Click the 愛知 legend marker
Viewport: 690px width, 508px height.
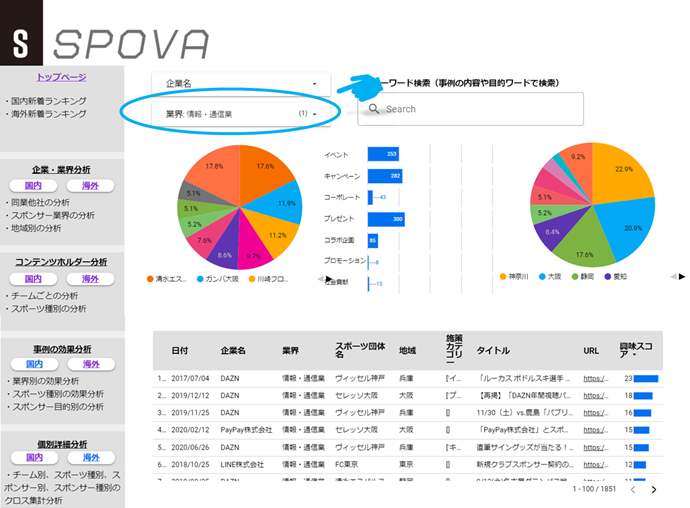tap(608, 276)
